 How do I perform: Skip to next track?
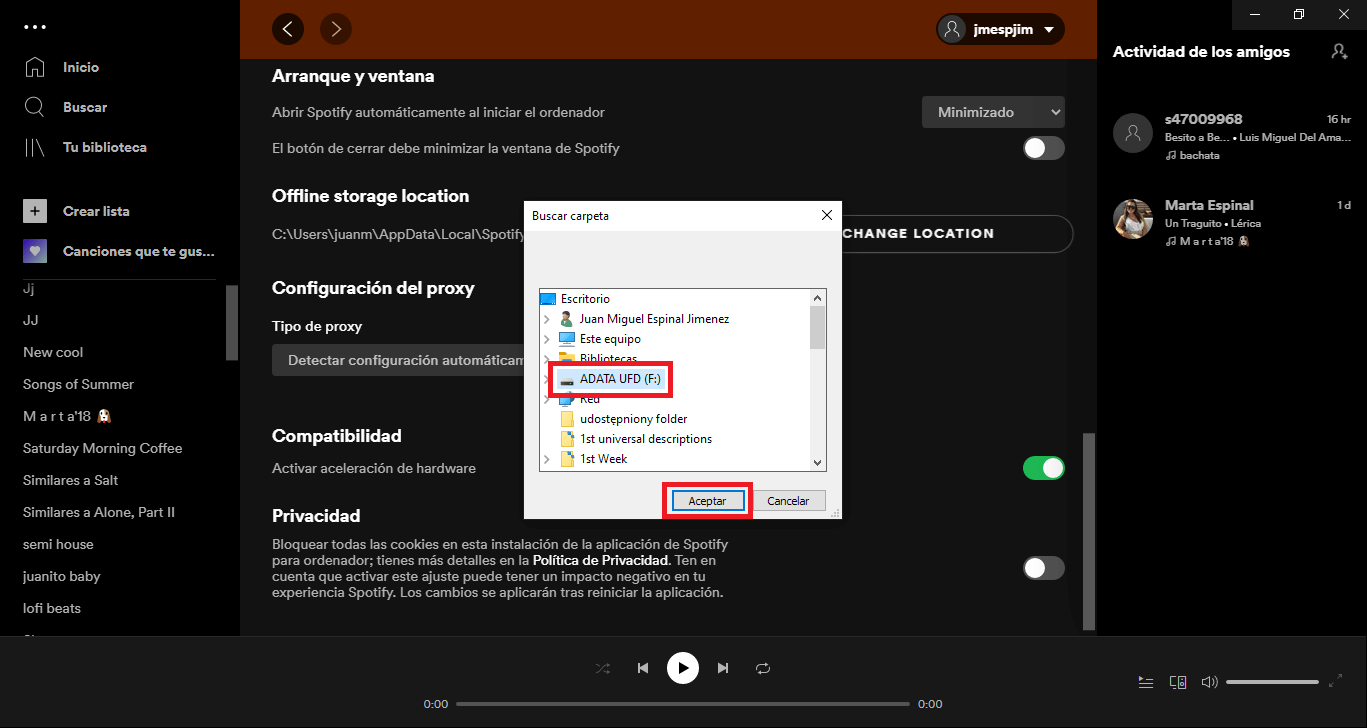tap(723, 668)
